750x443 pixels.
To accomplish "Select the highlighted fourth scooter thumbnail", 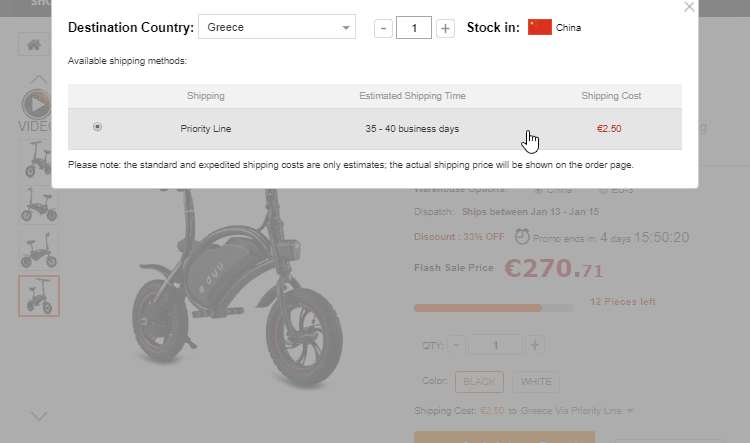I will click(38, 296).
